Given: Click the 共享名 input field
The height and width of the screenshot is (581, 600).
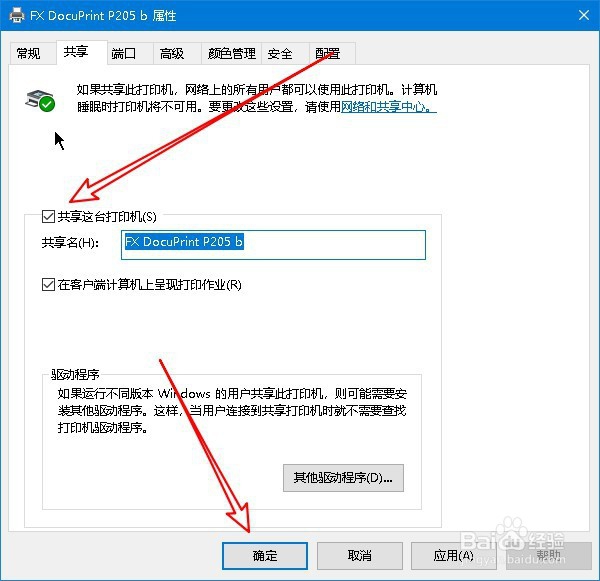Looking at the screenshot, I should tap(273, 245).
